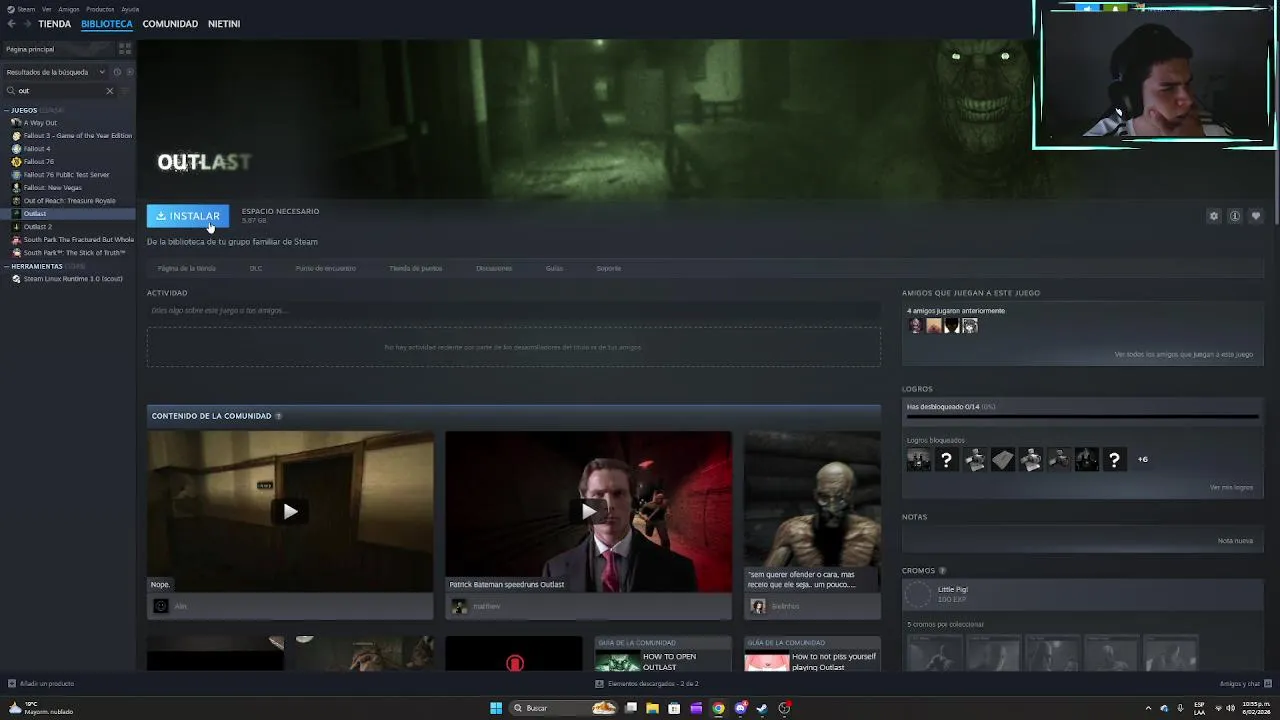Image resolution: width=1280 pixels, height=720 pixels.
Task: Open the TIENDA tab
Action: pyautogui.click(x=54, y=24)
